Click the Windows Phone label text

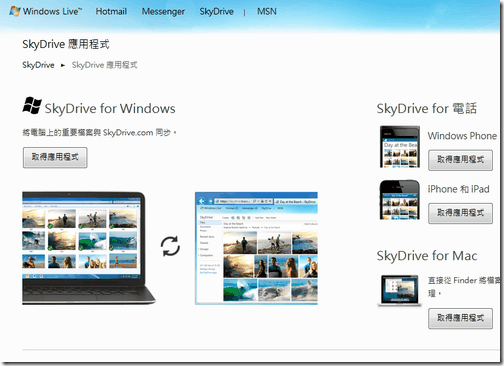(x=462, y=136)
